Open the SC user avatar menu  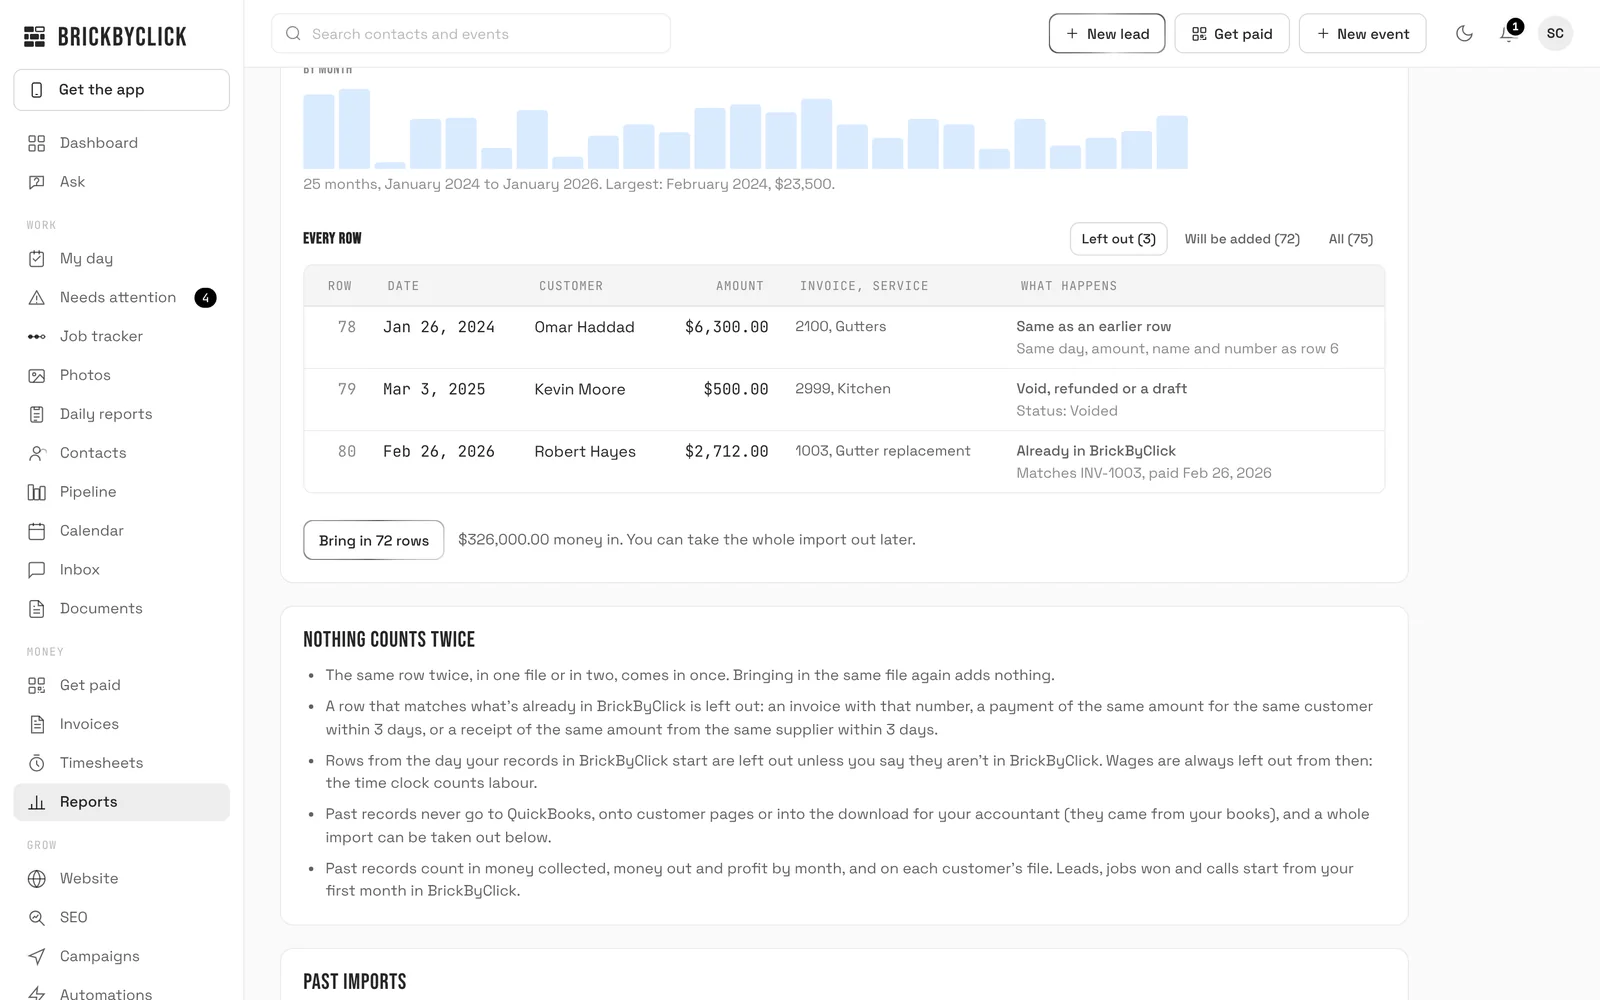[x=1555, y=34]
